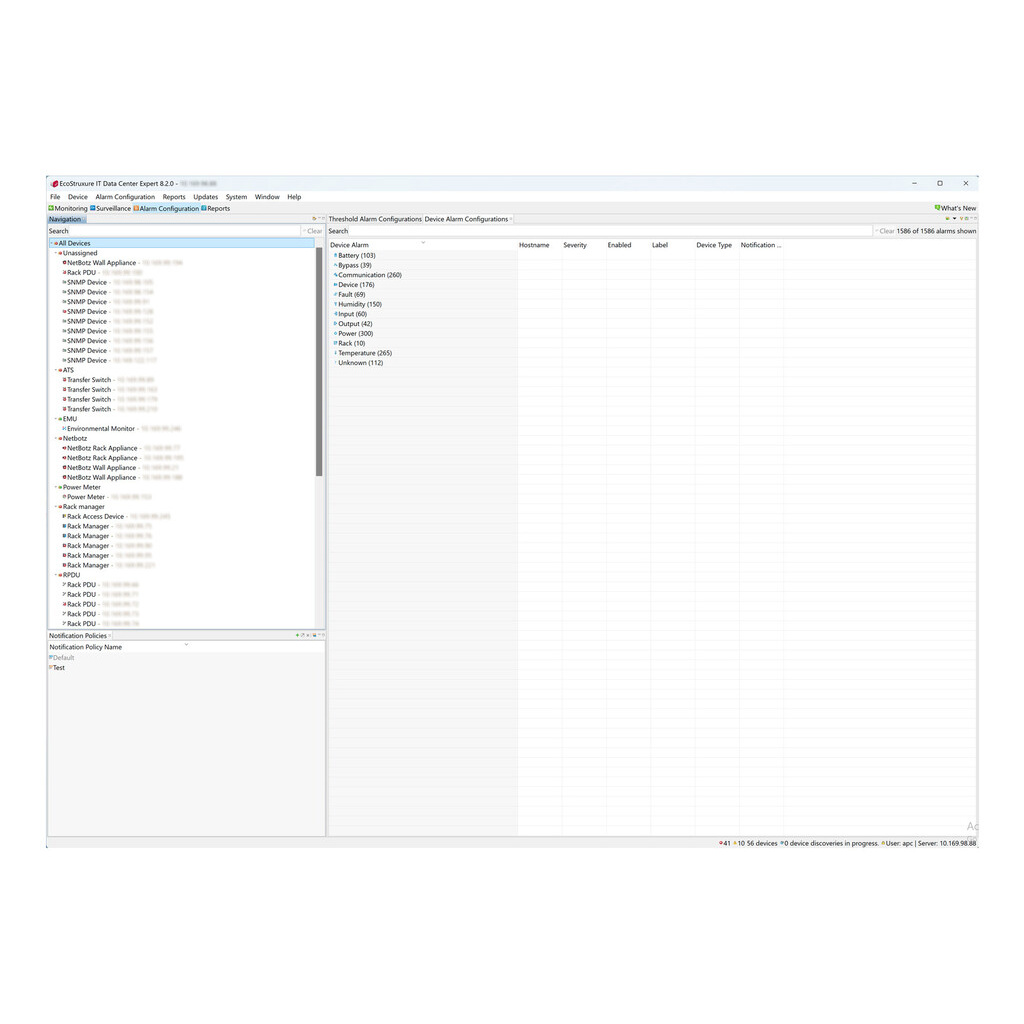The image size is (1024, 1024).
Task: Open the Reports perspective button
Action: point(216,208)
